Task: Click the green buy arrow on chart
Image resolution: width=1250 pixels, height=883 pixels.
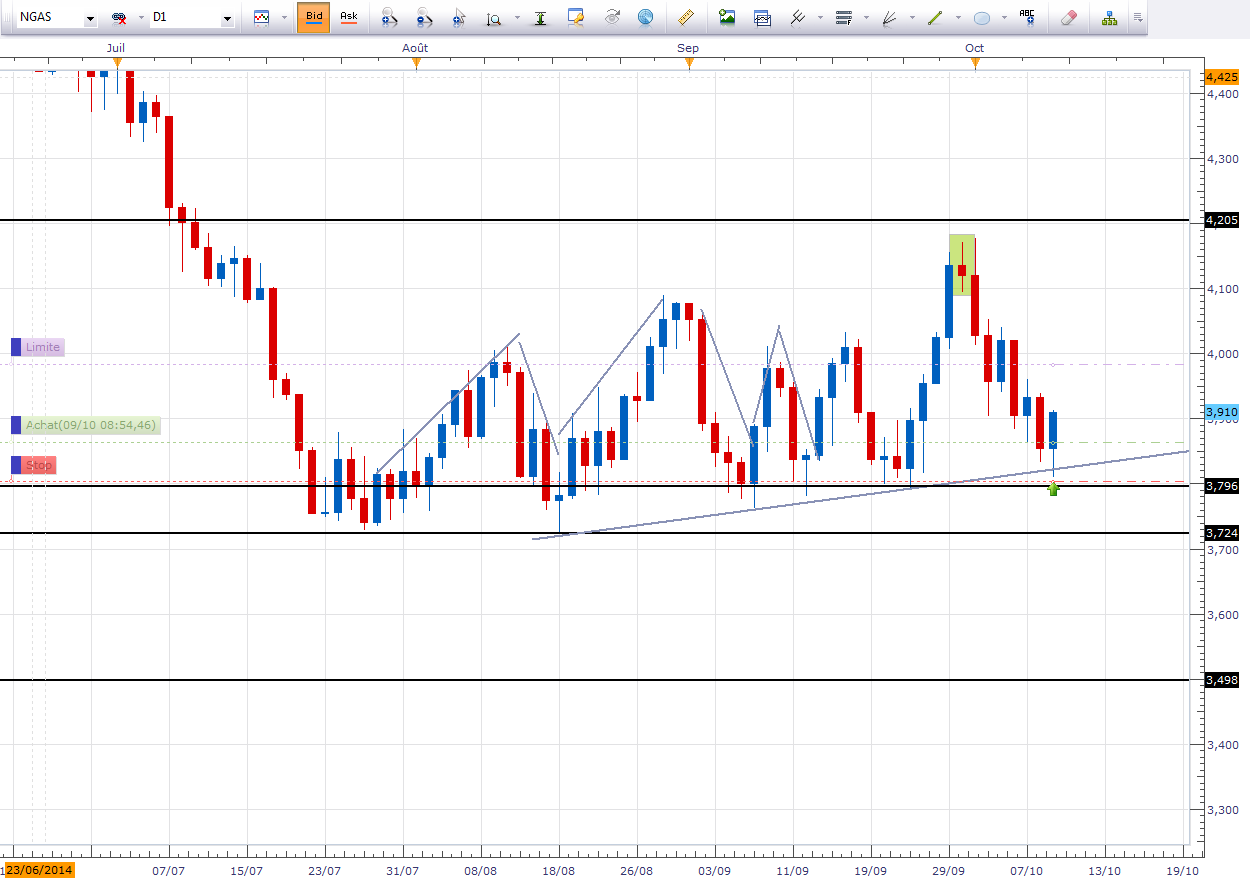Action: tap(1053, 488)
